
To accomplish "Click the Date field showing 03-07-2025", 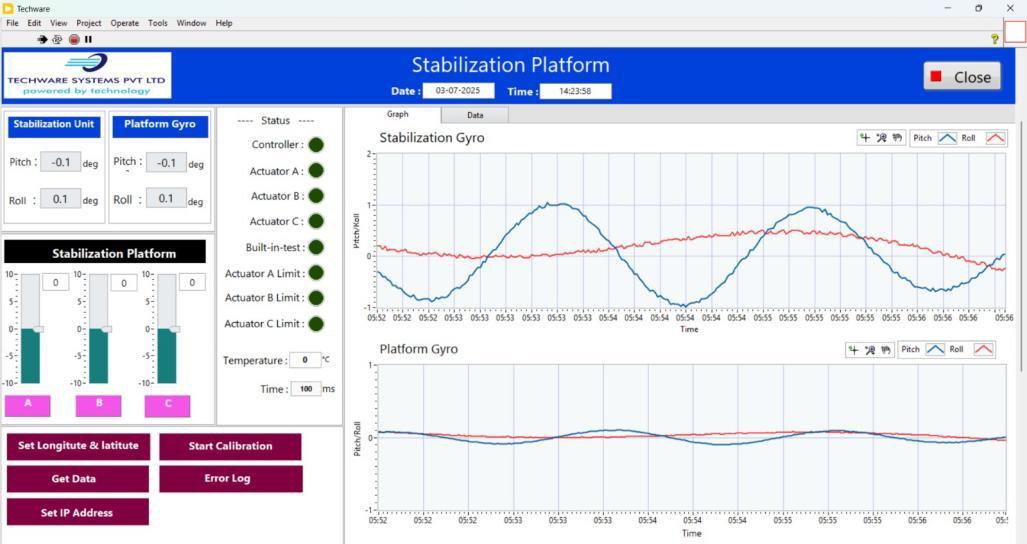I will pyautogui.click(x=458, y=90).
